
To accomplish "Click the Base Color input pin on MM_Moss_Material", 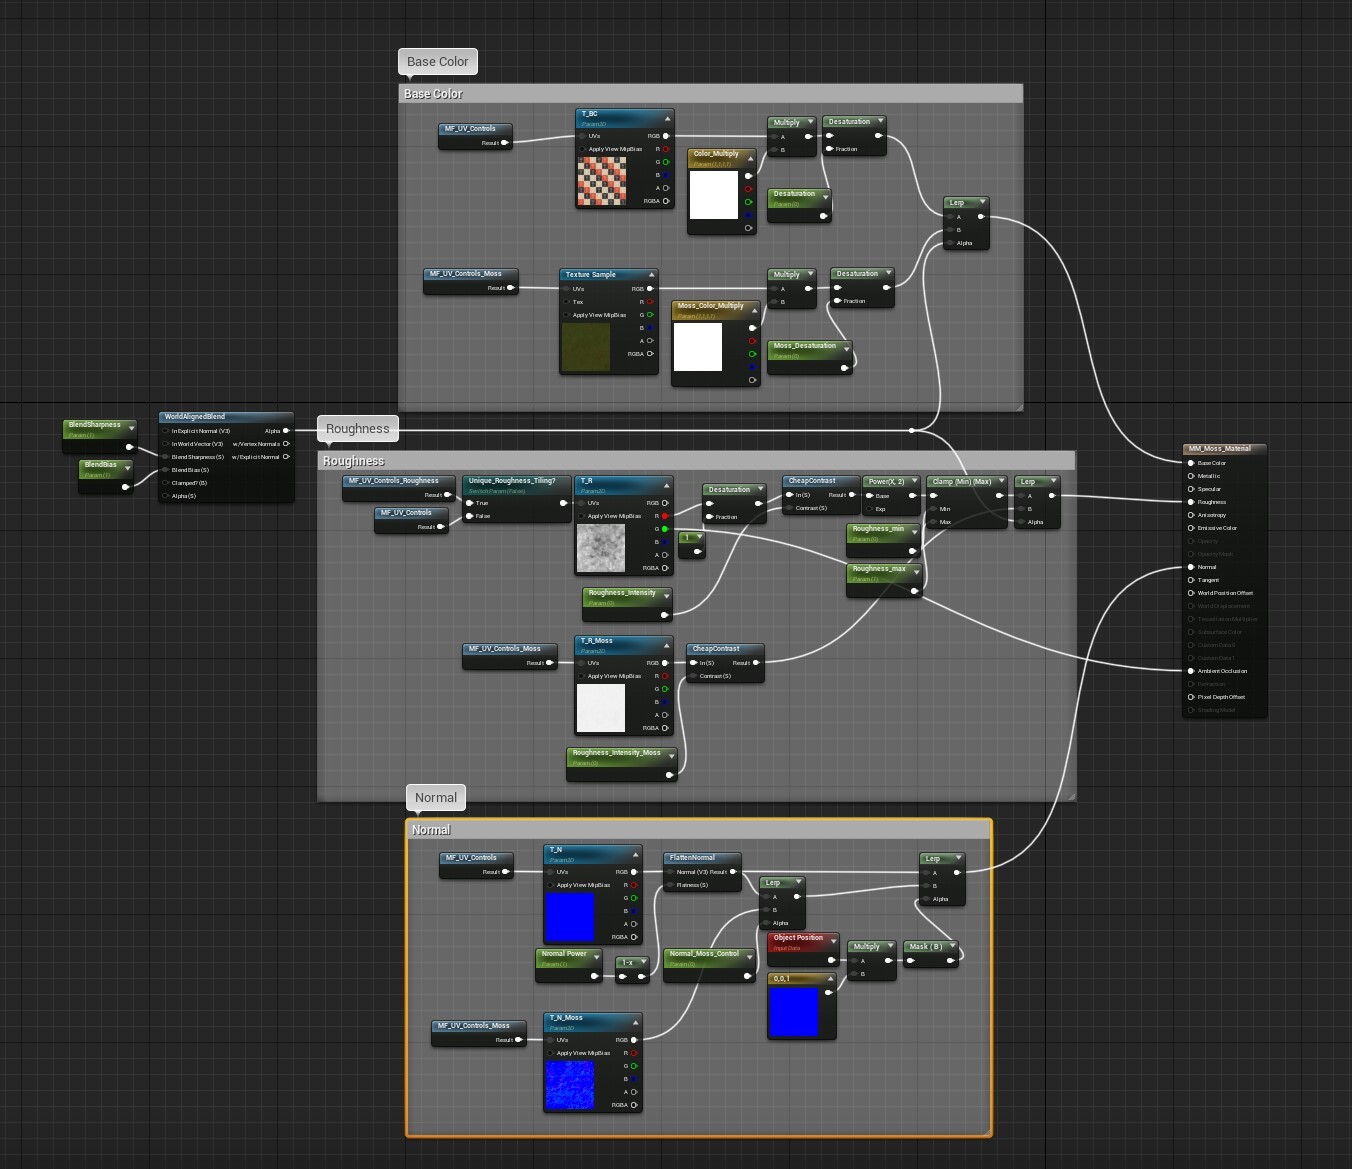I will (1190, 463).
